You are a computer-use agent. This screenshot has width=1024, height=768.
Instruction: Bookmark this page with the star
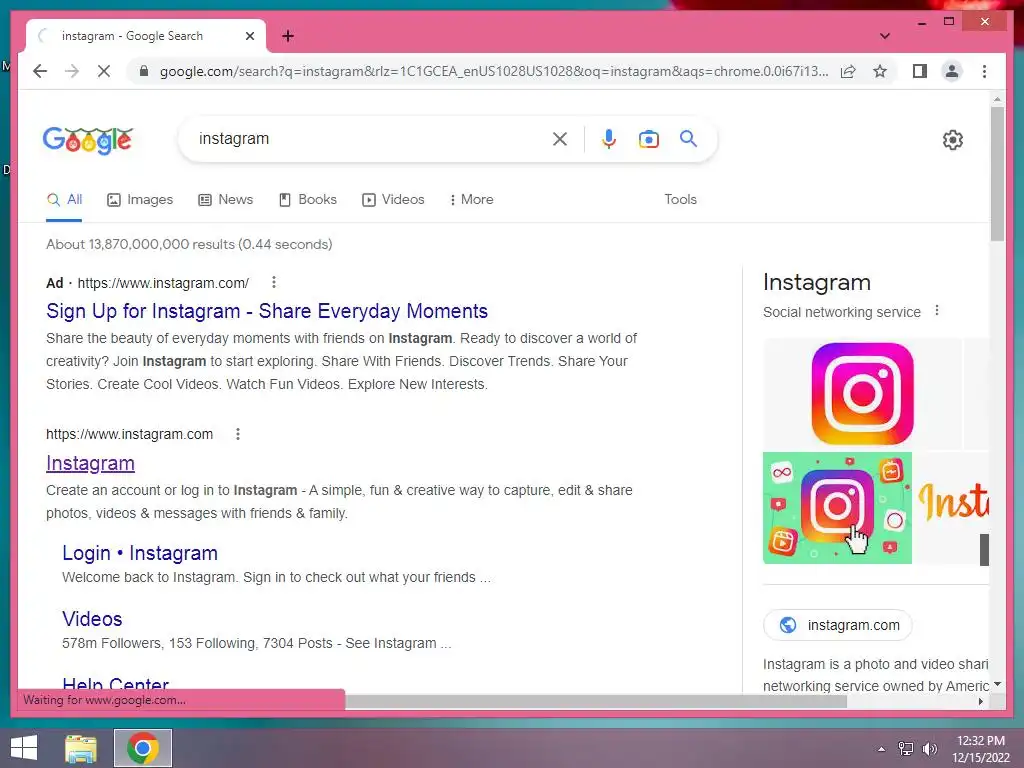tap(880, 71)
